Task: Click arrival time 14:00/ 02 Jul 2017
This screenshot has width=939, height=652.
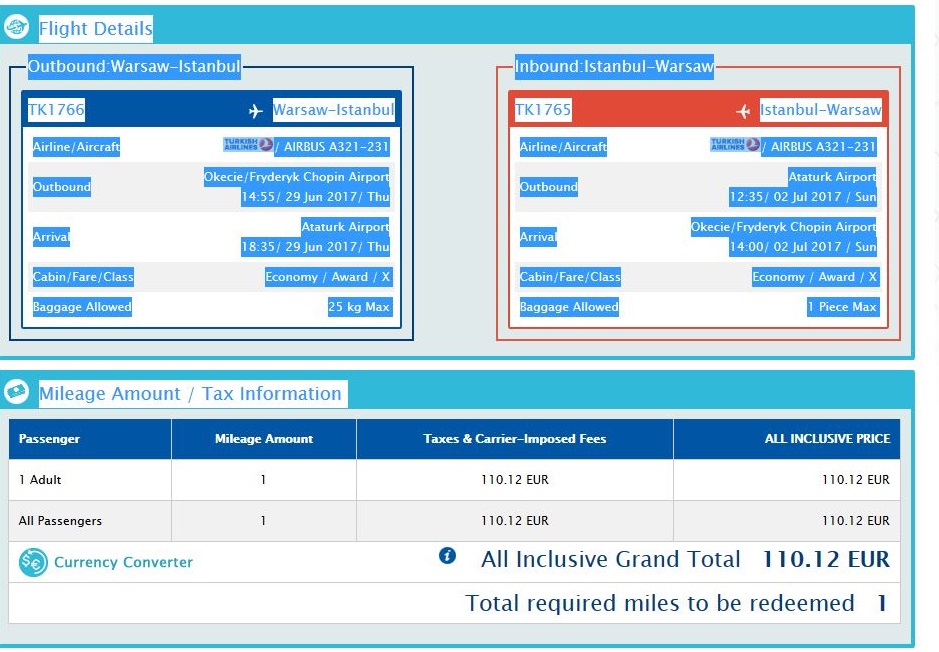Action: 785,247
